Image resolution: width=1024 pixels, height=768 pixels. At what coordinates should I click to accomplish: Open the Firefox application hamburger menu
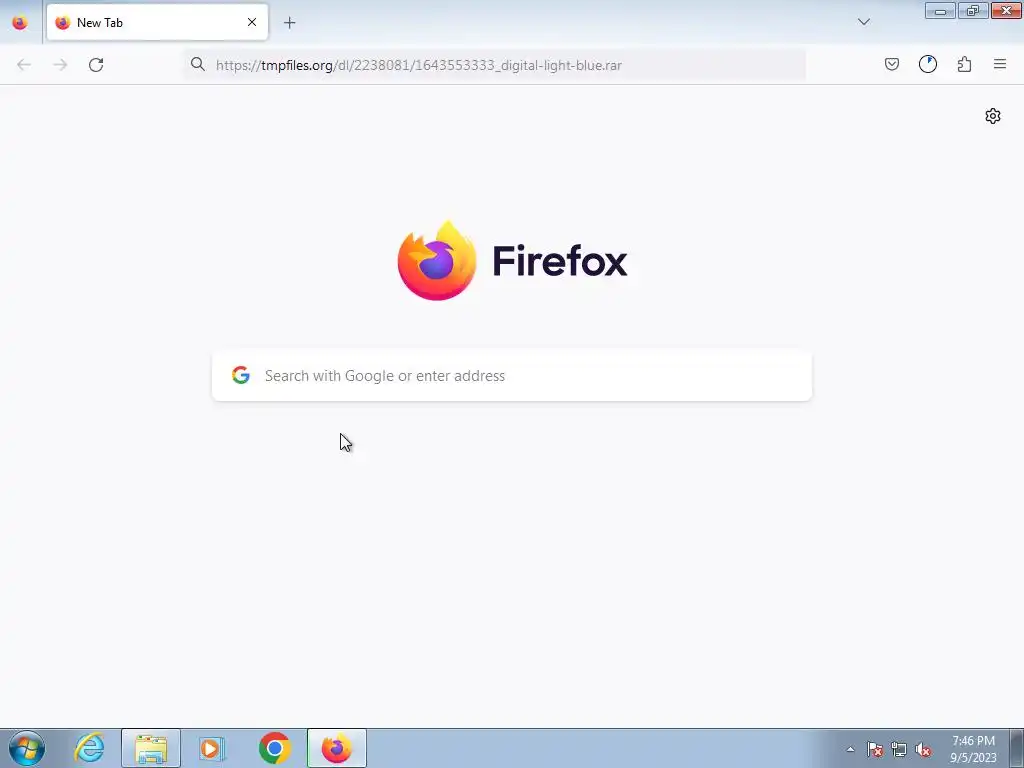[1000, 64]
